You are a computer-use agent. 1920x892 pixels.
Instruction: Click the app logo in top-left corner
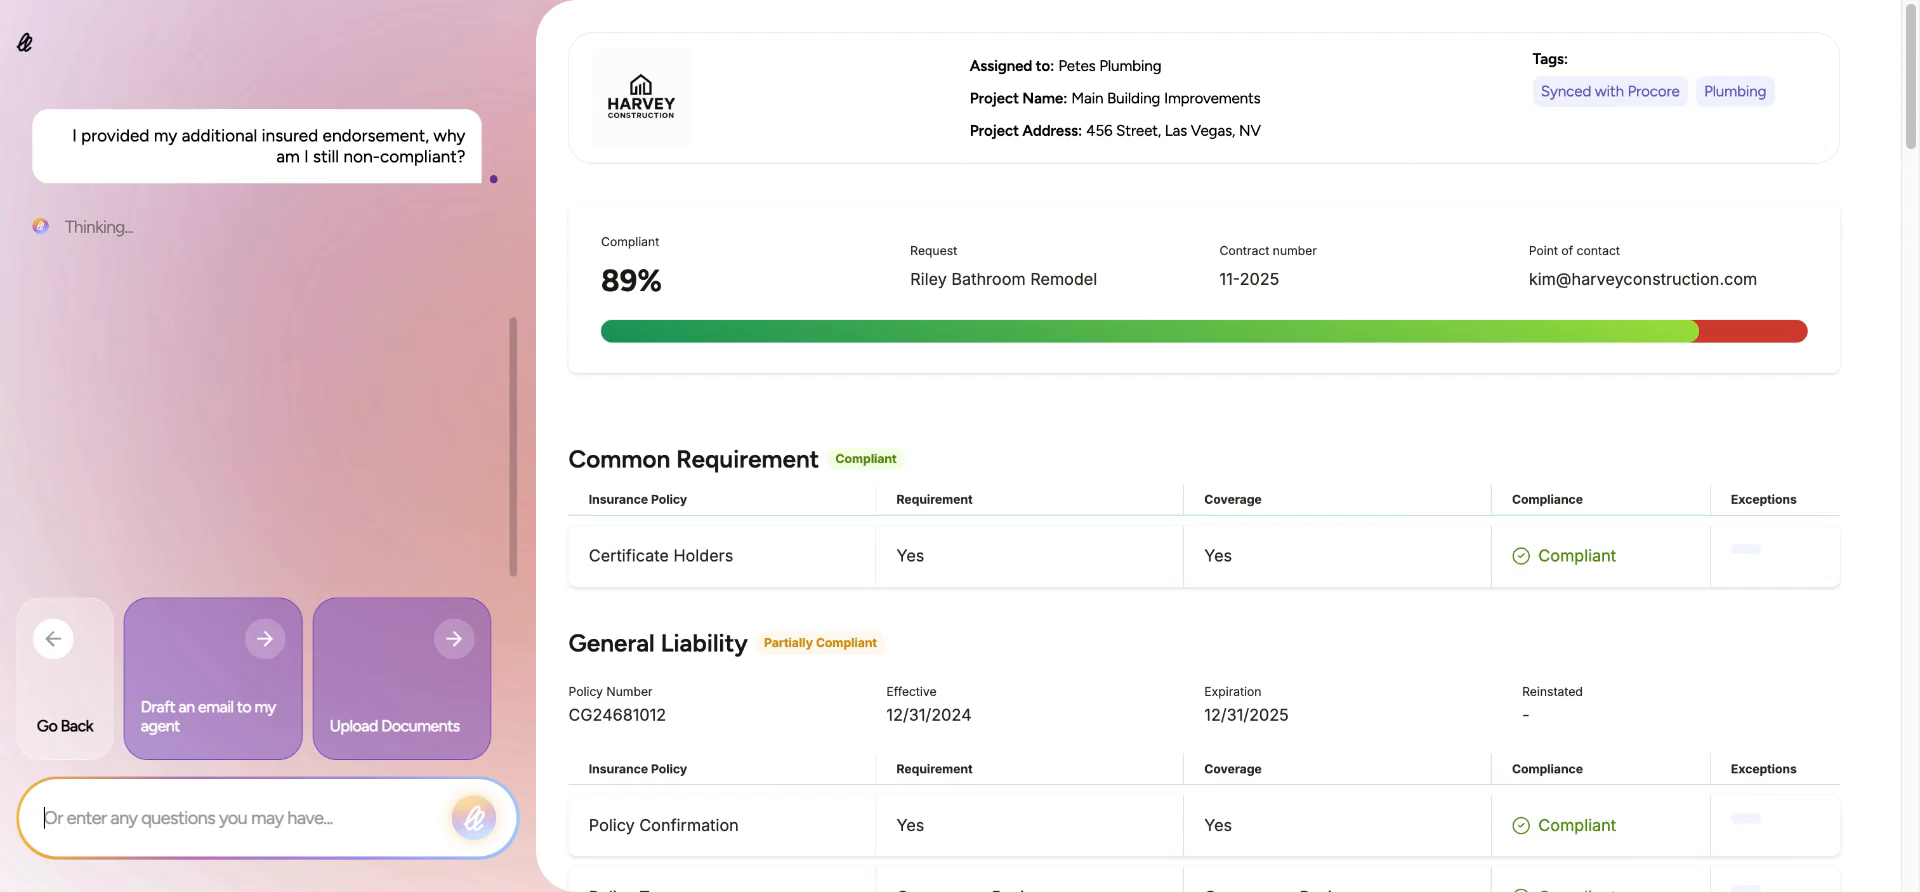25,42
